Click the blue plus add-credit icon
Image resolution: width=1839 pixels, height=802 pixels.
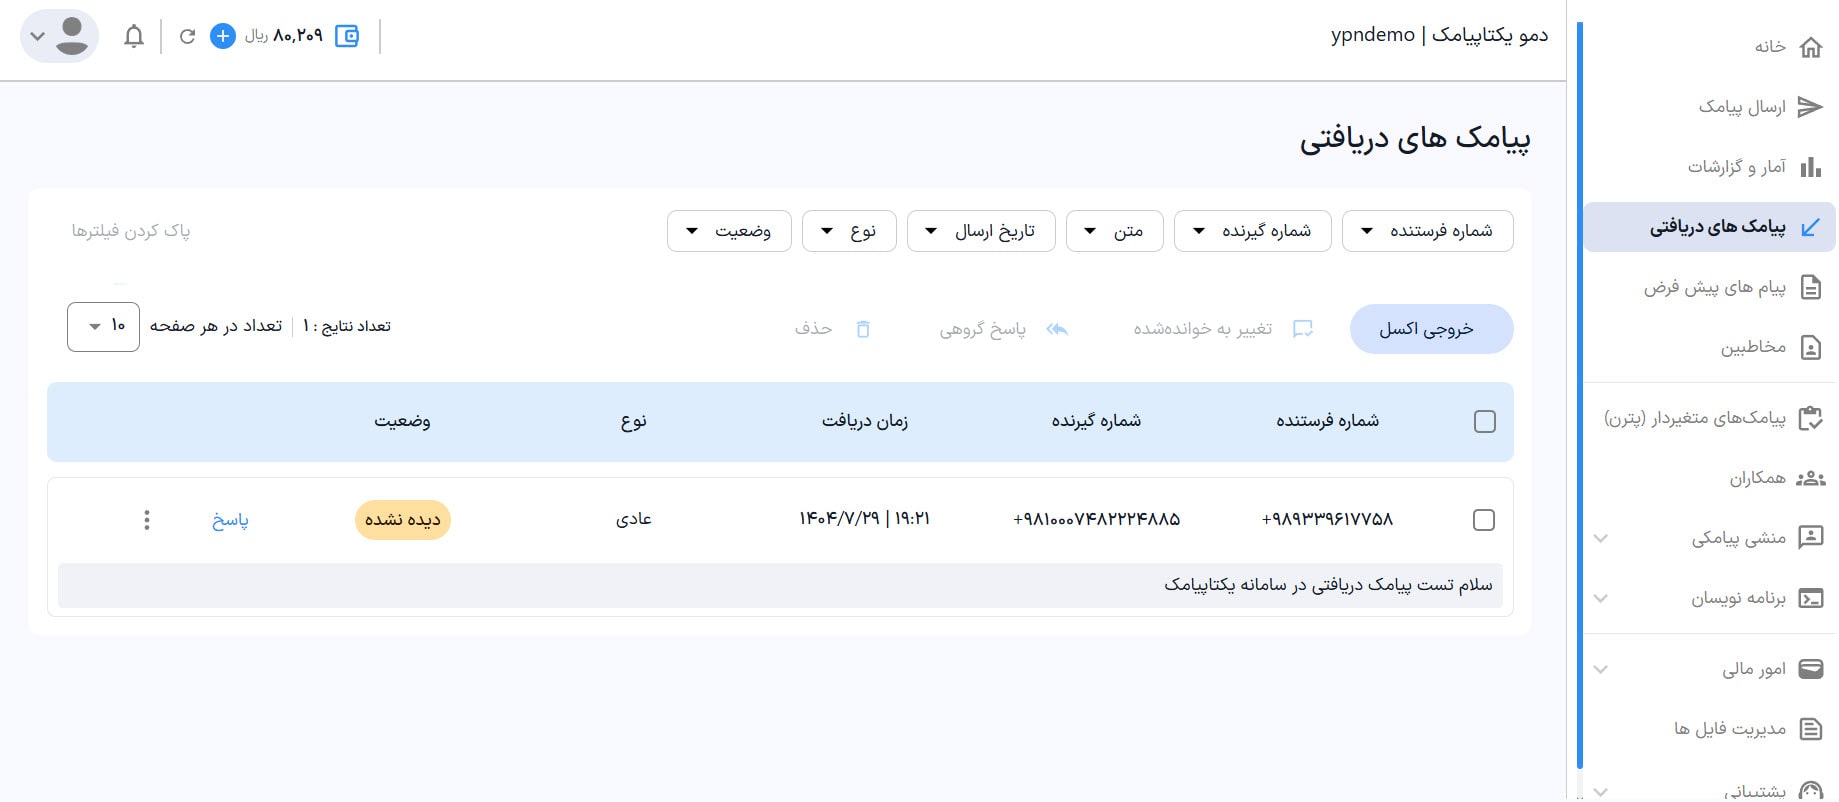222,37
